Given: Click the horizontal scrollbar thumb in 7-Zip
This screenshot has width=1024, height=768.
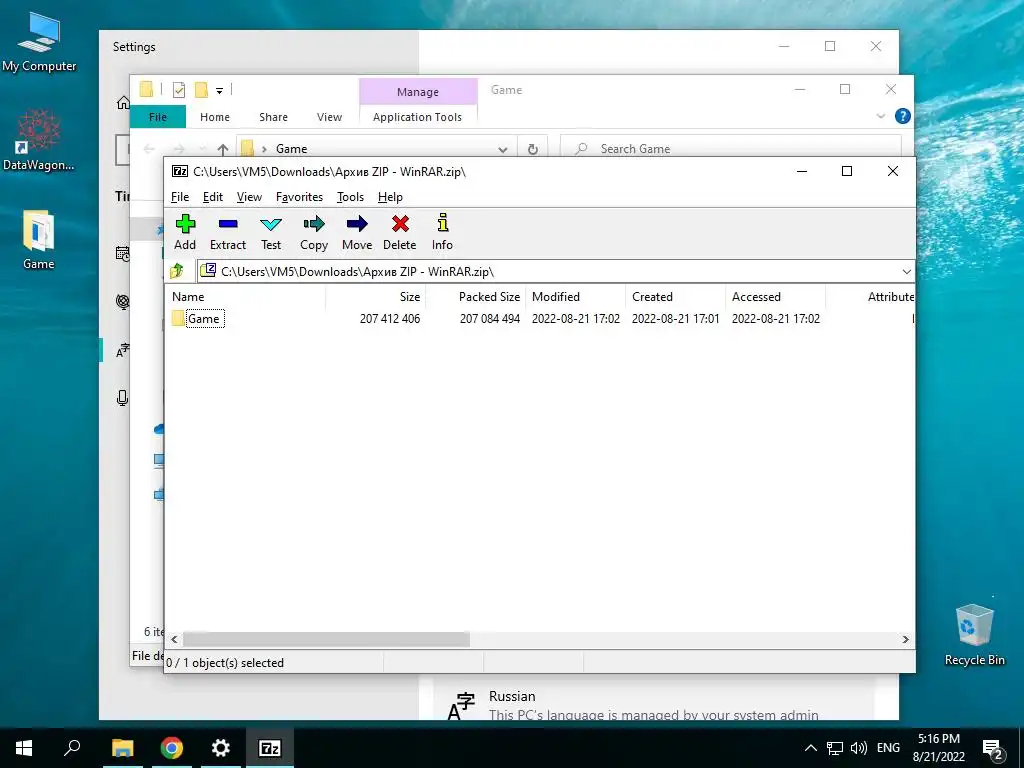Looking at the screenshot, I should coord(326,639).
